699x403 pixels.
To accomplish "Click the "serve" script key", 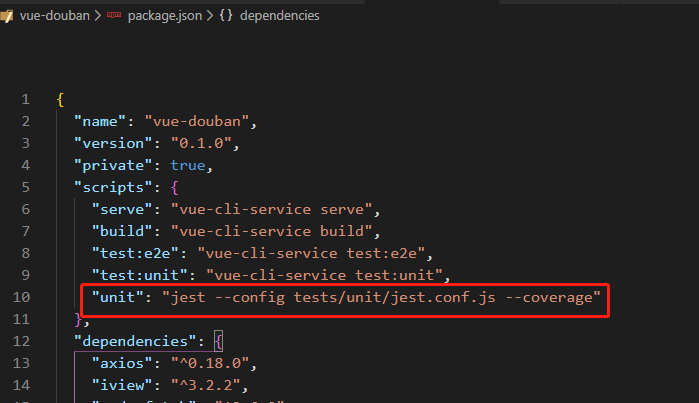I will [x=122, y=209].
